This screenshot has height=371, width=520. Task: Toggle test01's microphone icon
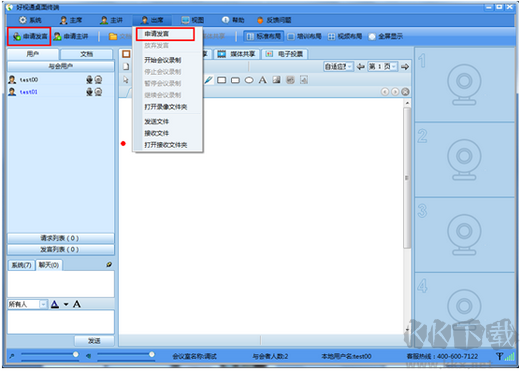[x=89, y=92]
